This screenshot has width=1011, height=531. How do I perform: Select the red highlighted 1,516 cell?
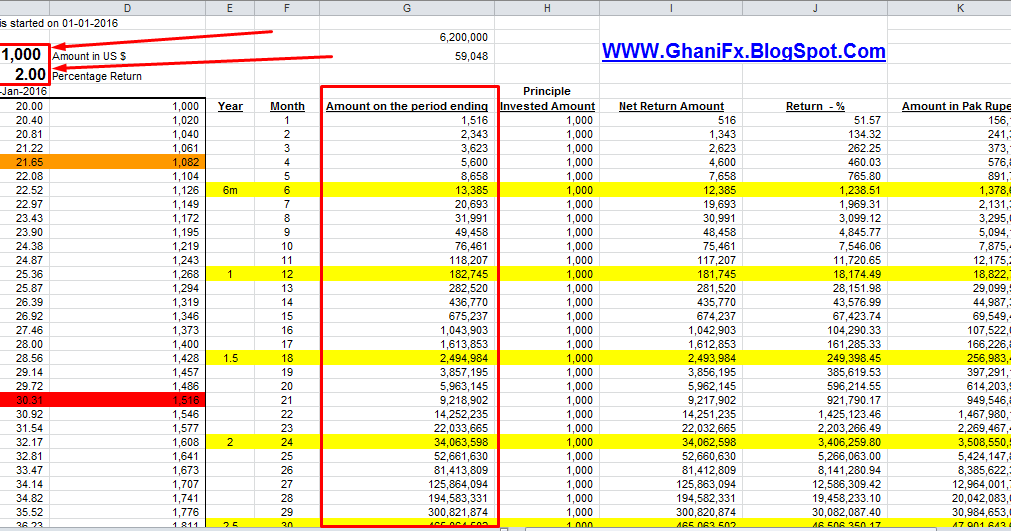[128, 400]
